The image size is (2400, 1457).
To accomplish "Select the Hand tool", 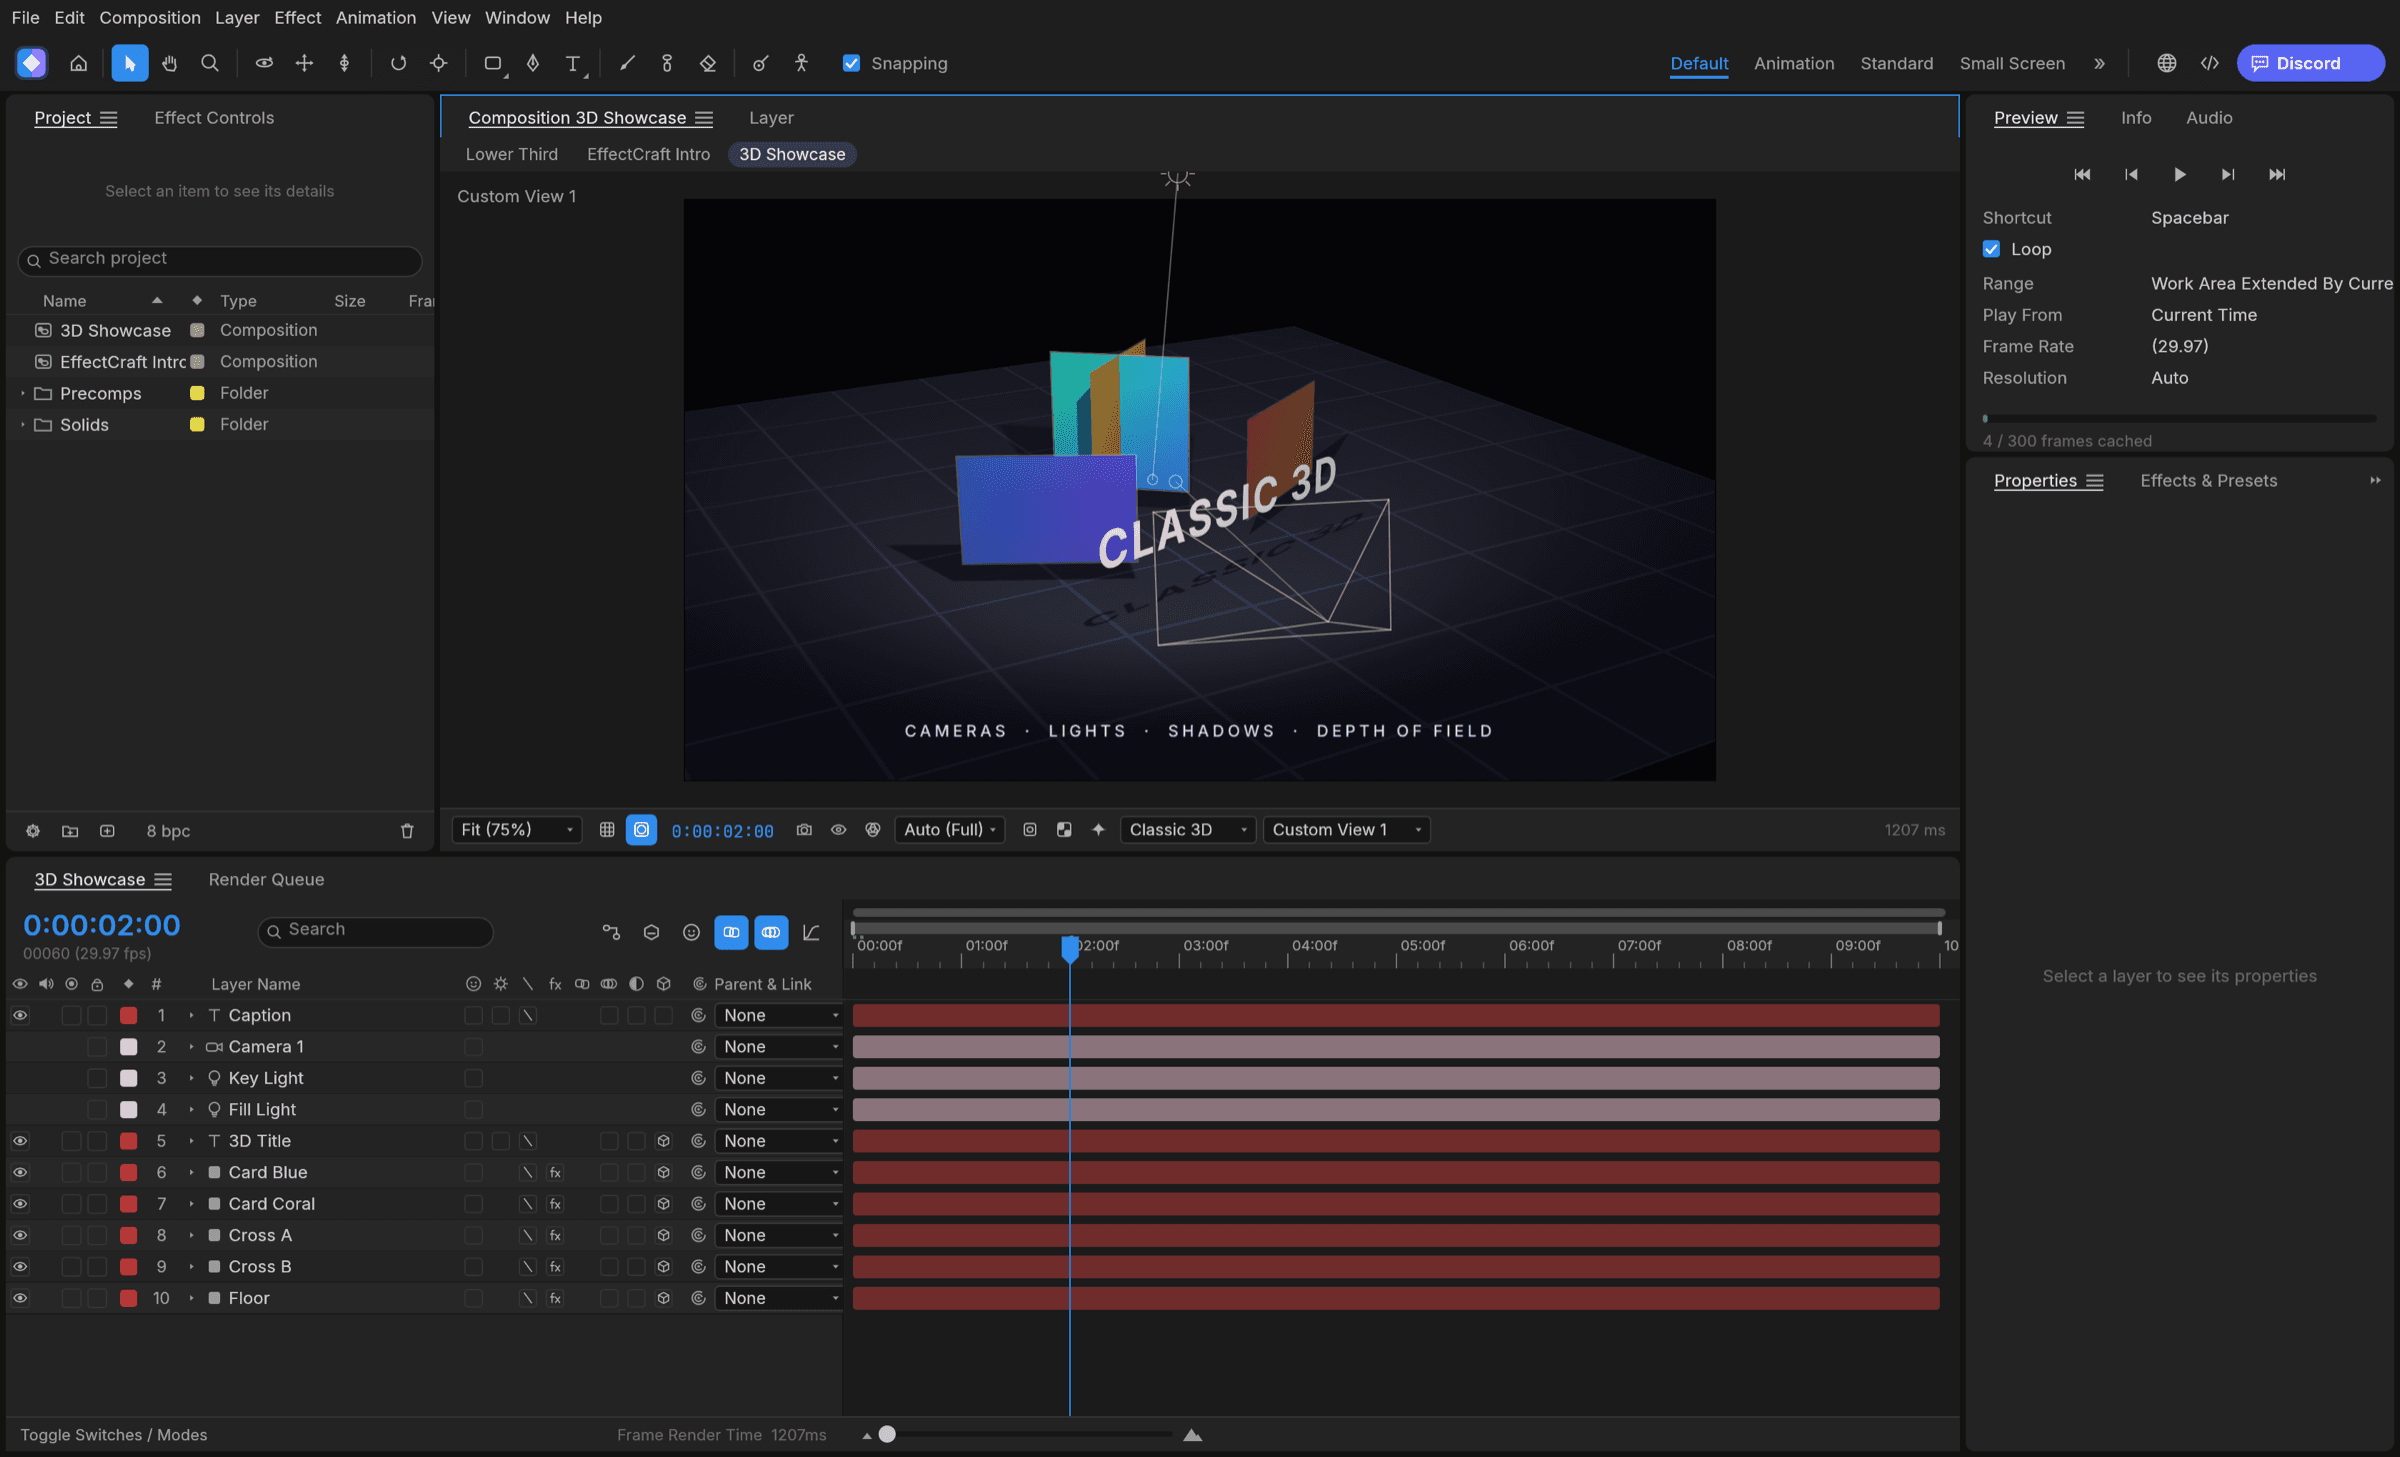I will tap(169, 63).
